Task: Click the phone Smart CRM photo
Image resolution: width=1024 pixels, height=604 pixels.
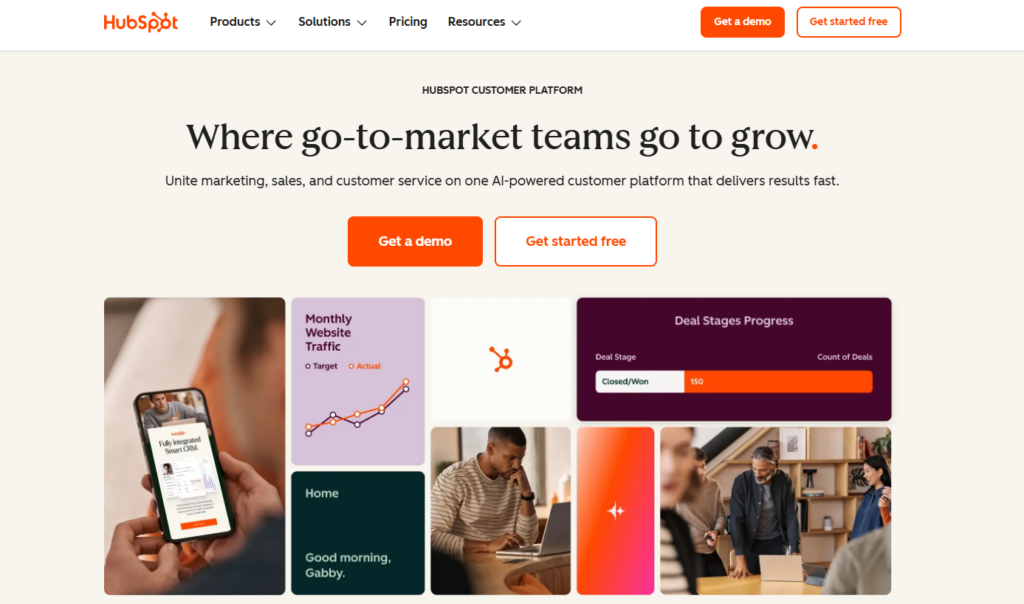Action: (195, 446)
